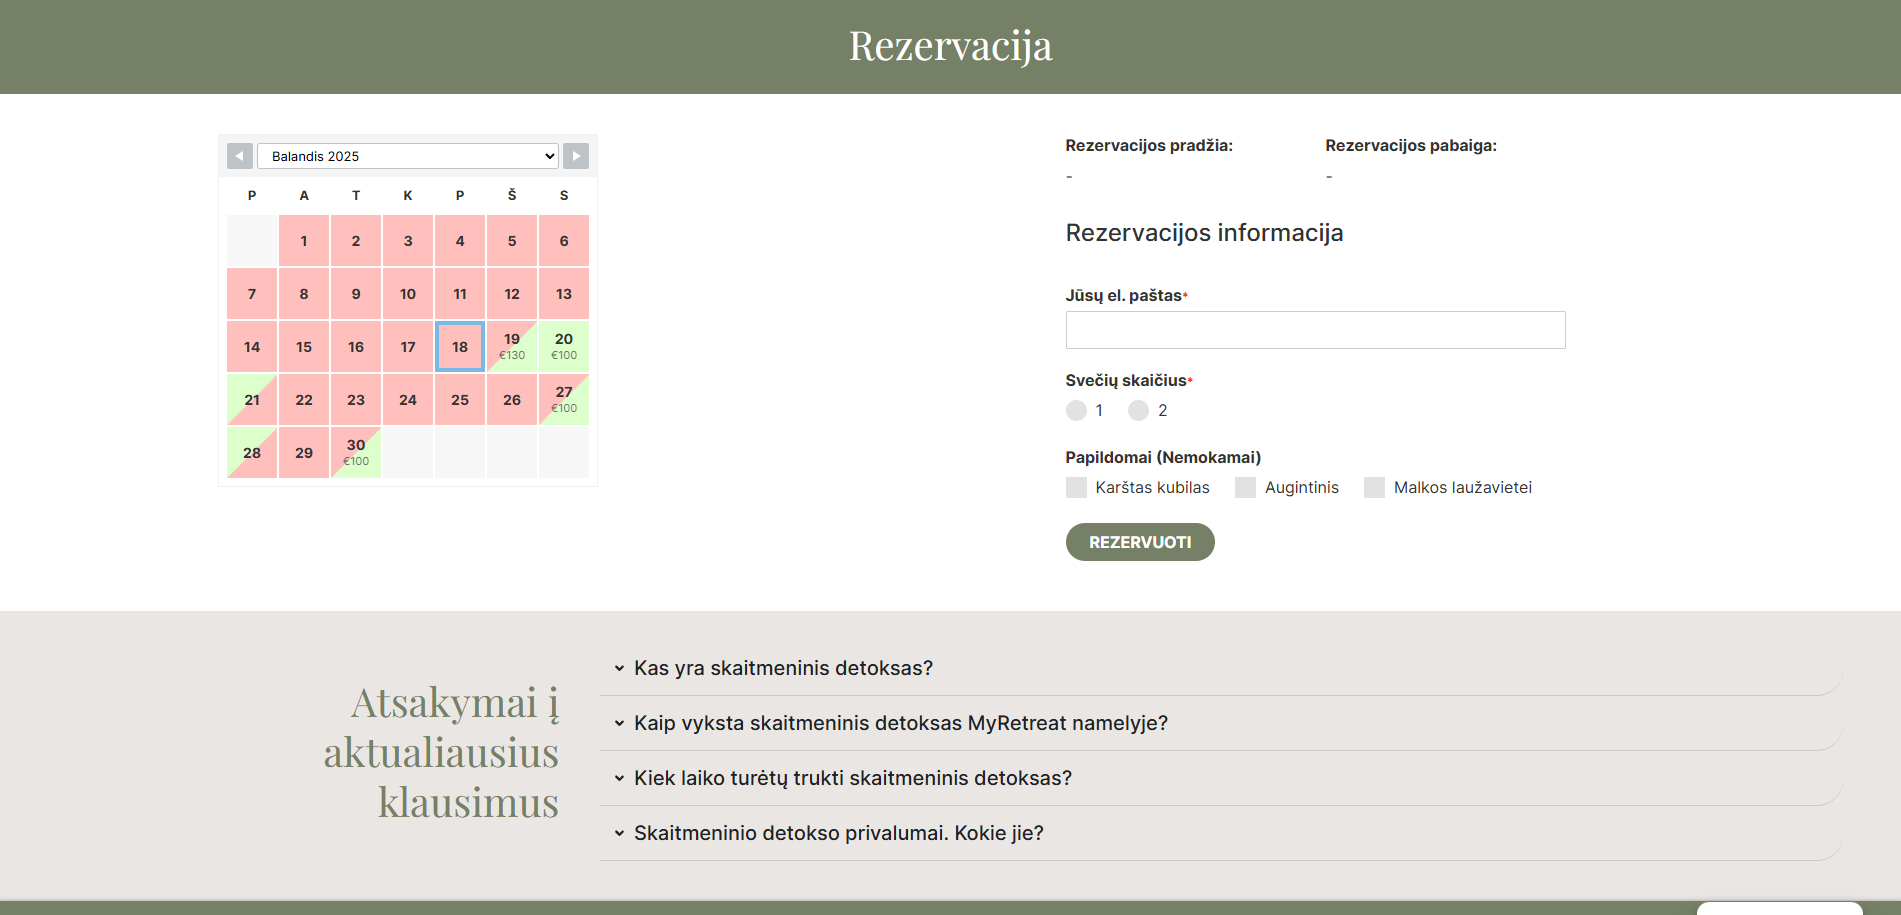This screenshot has height=915, width=1901.
Task: Tick the Karštas kubilas checkbox
Action: coord(1076,487)
